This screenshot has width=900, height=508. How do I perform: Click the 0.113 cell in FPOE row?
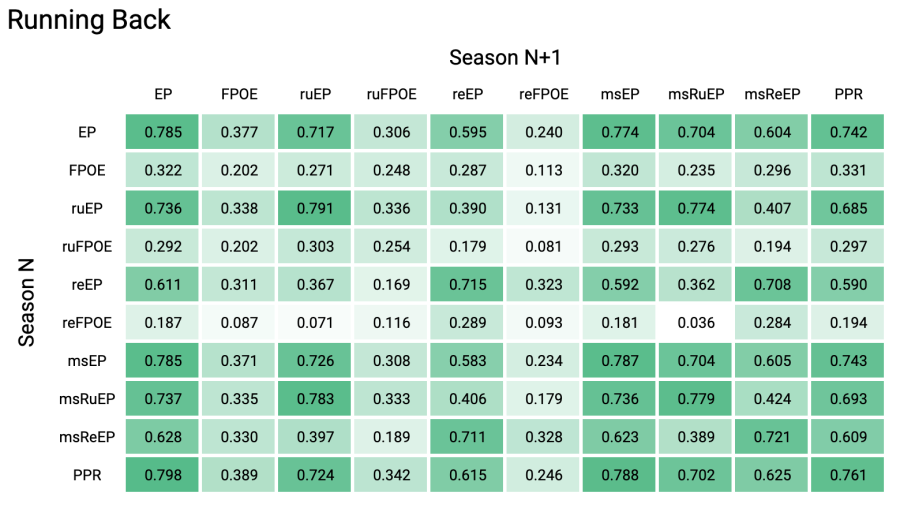tap(543, 170)
